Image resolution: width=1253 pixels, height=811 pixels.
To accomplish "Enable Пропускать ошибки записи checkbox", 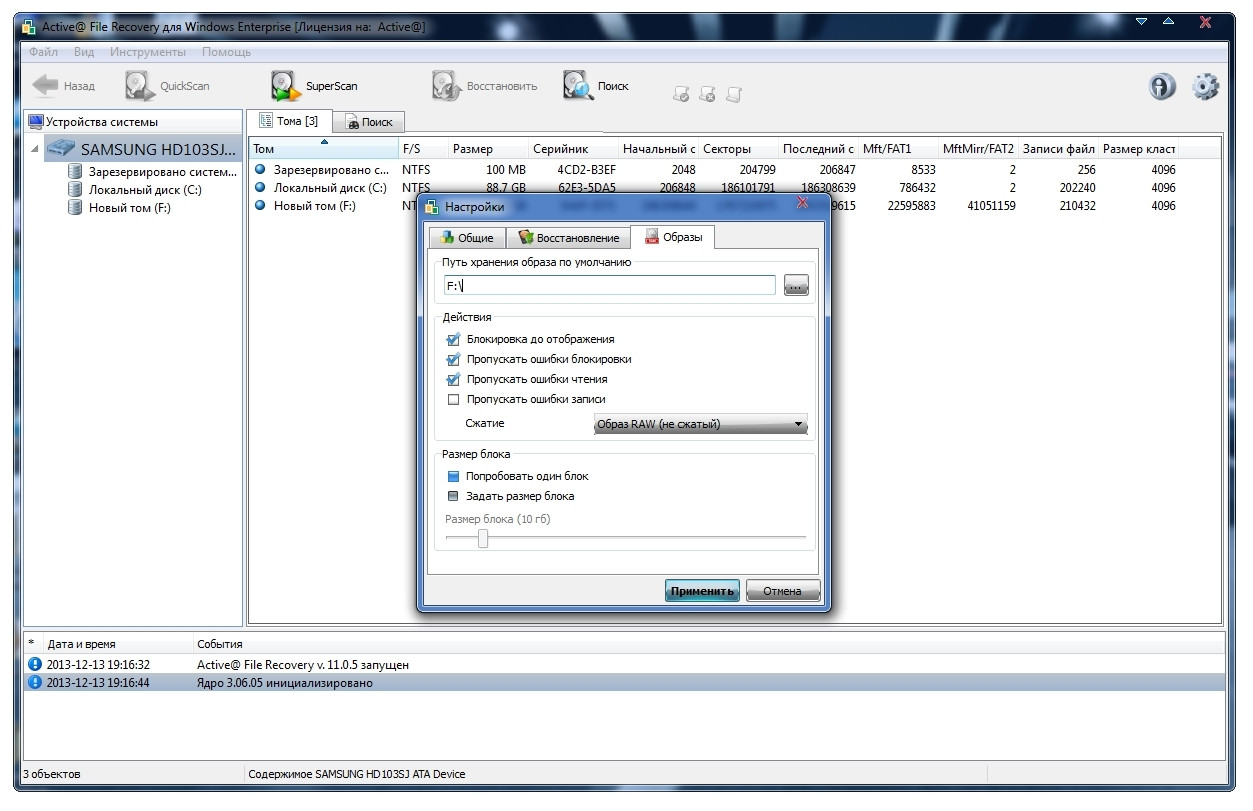I will pos(454,399).
